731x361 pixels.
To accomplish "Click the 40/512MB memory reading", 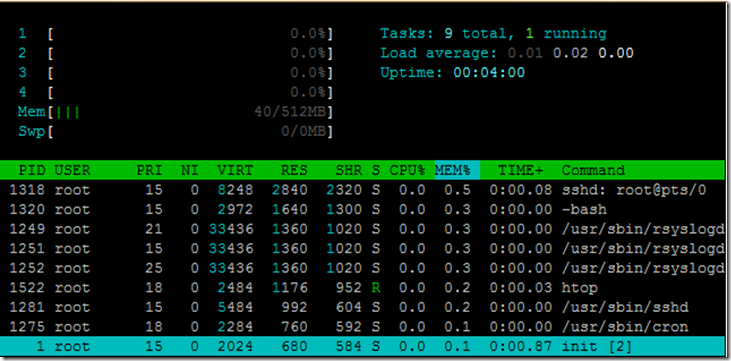I will (290, 112).
